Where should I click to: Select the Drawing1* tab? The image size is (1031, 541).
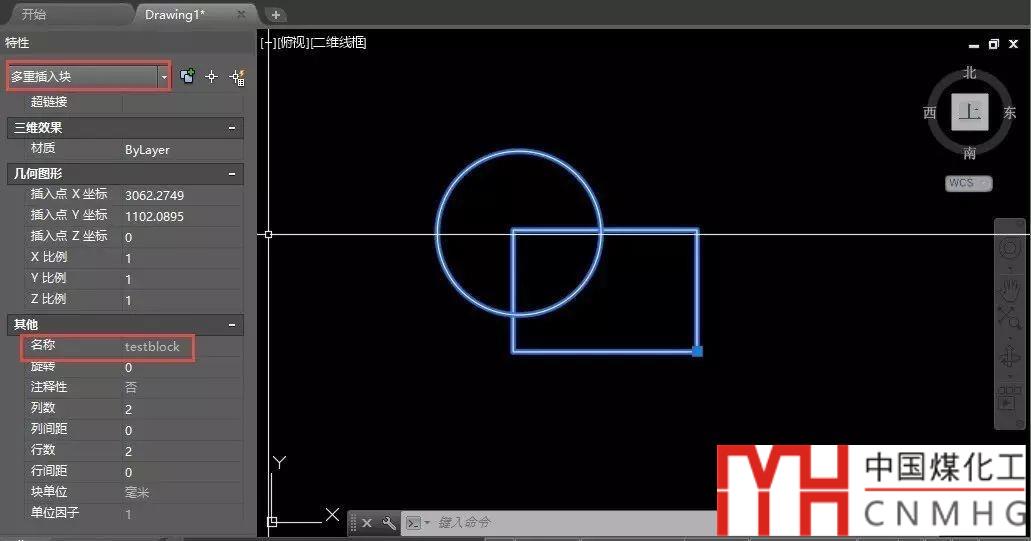pos(175,14)
